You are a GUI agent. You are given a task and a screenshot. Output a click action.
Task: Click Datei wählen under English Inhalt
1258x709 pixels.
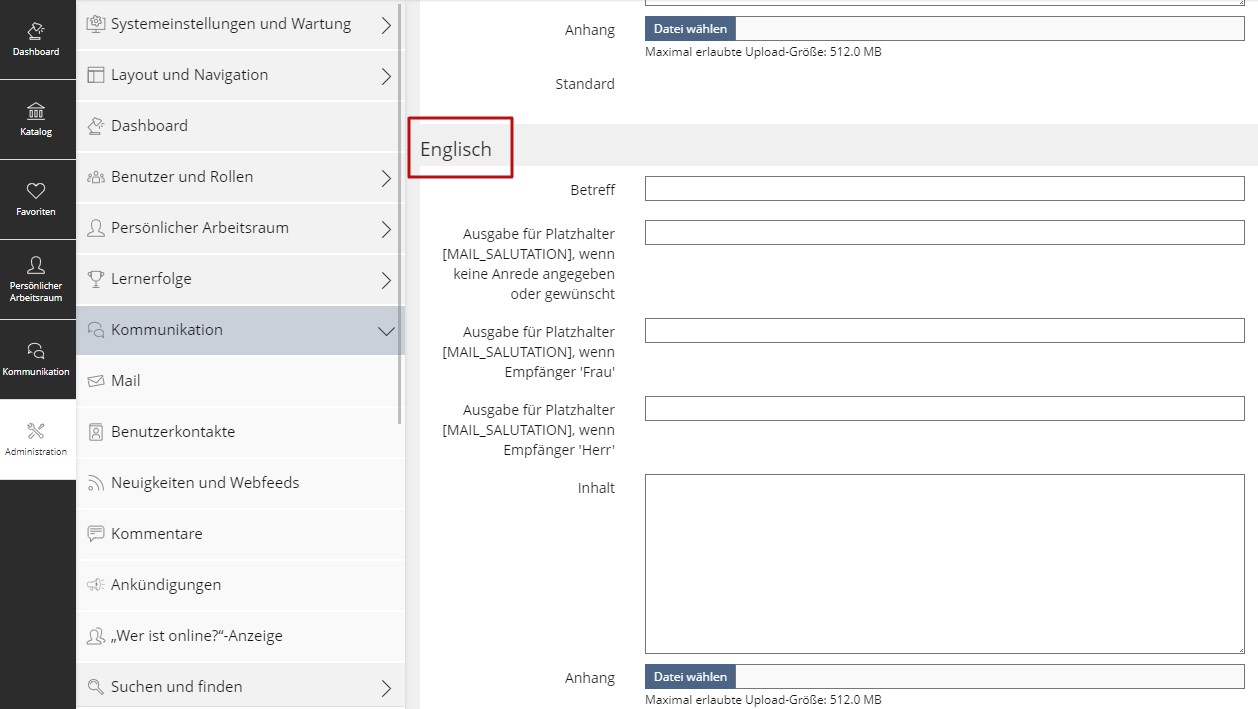[690, 677]
